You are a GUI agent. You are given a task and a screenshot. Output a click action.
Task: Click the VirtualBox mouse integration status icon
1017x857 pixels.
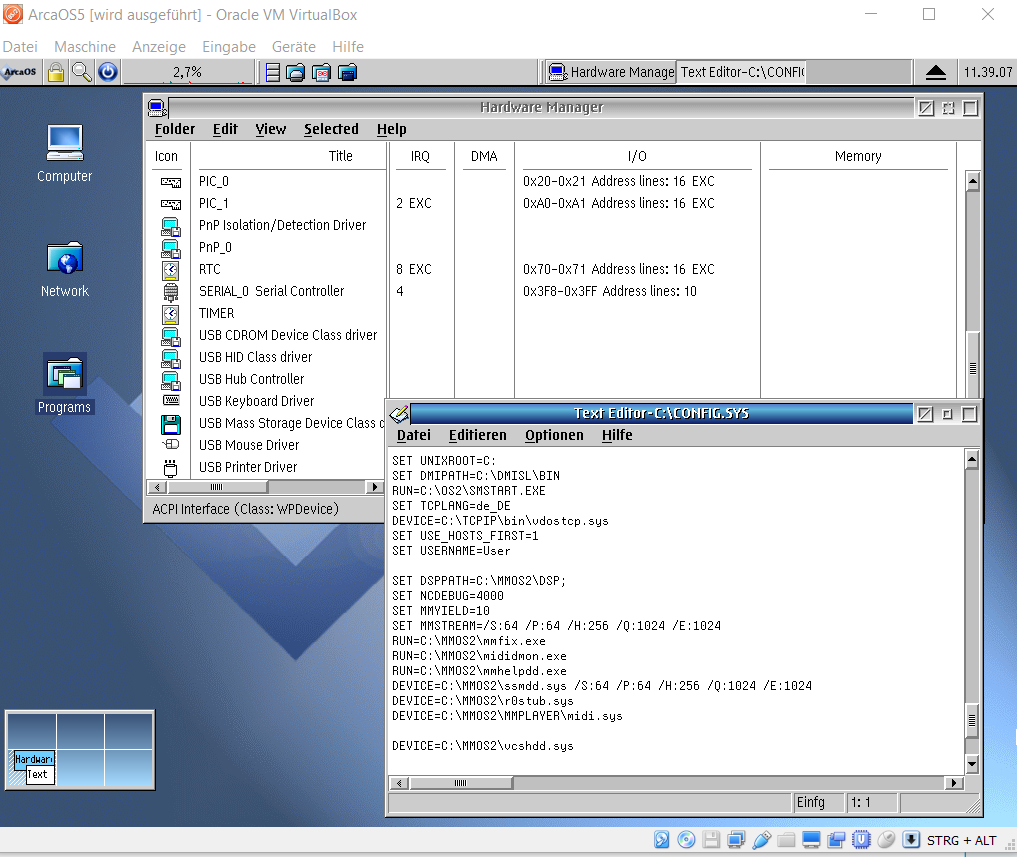(886, 839)
